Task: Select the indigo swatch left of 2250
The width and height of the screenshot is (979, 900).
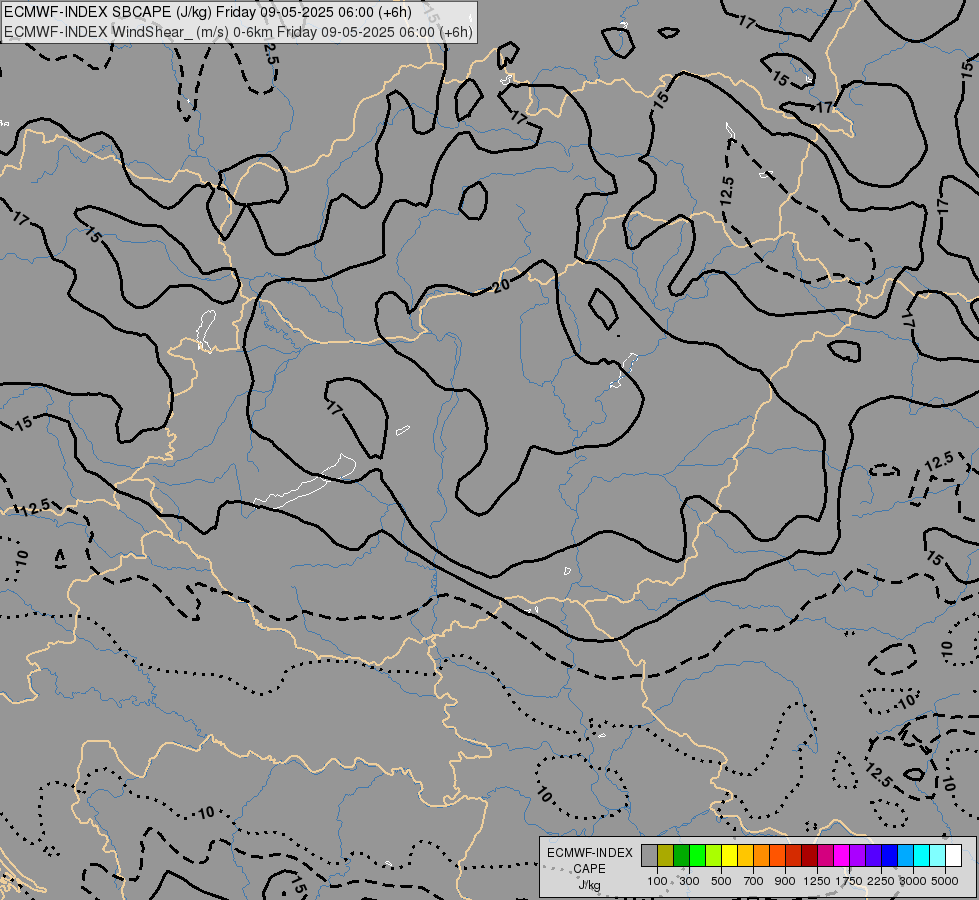Action: click(873, 856)
